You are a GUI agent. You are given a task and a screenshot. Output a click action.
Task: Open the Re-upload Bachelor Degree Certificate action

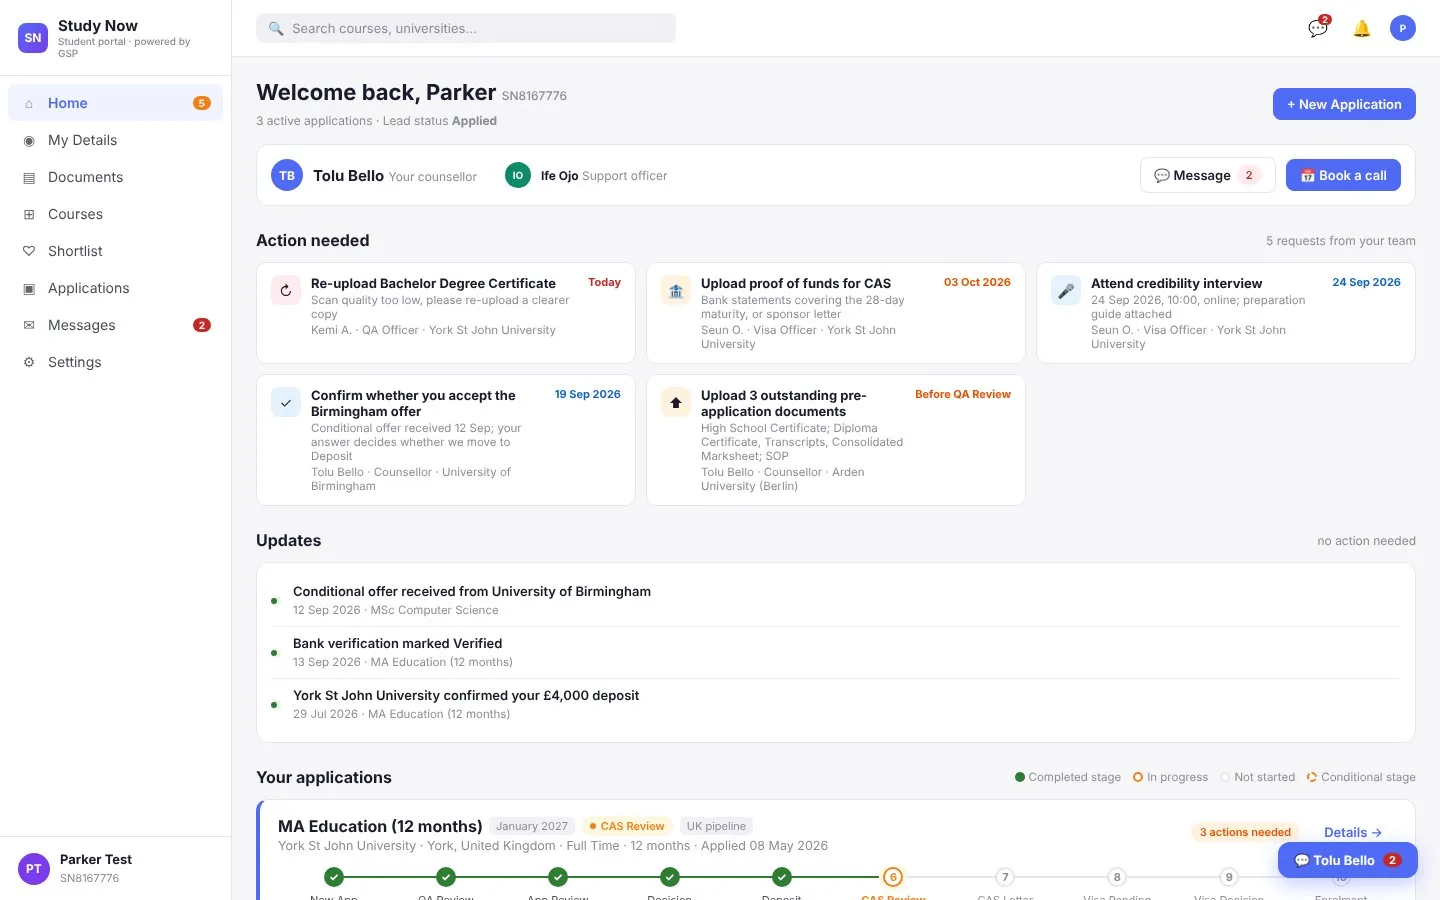click(446, 313)
